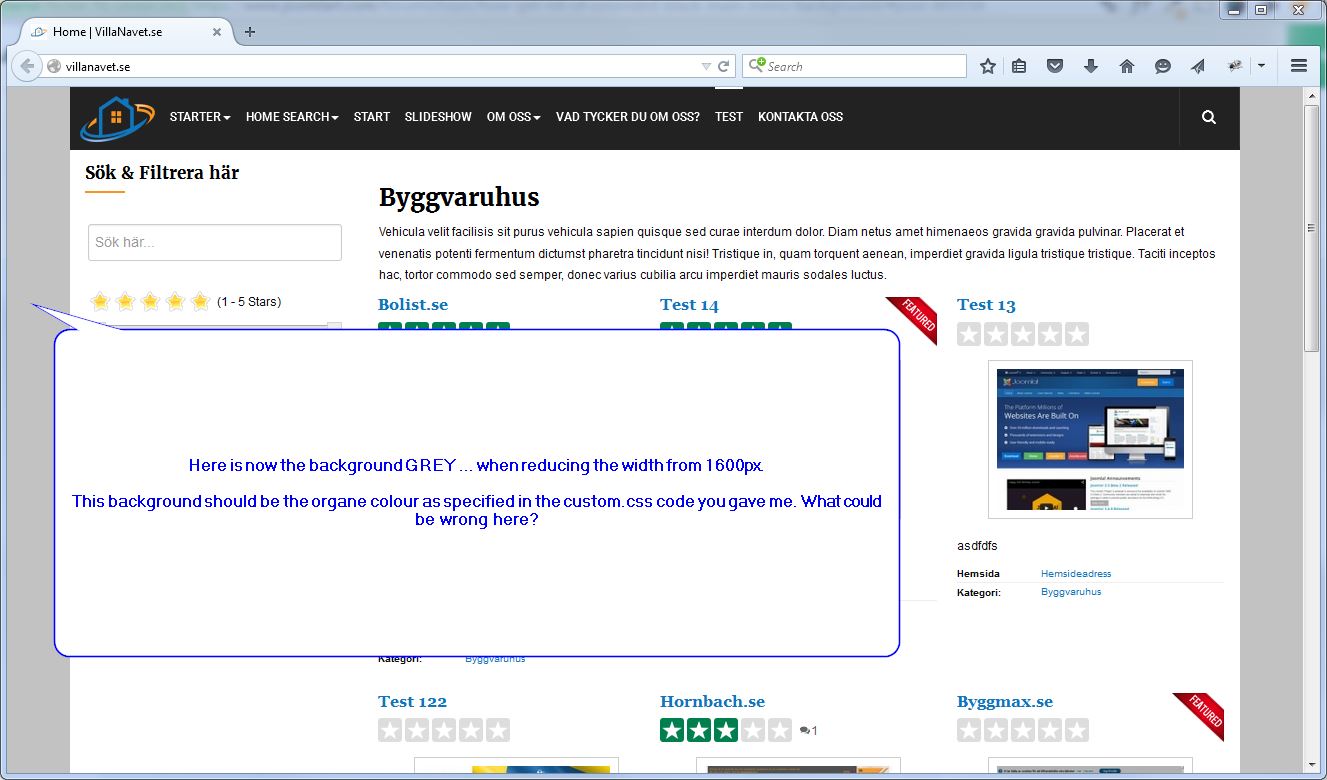This screenshot has width=1327, height=780.
Task: Open the Hornbach.se listing link
Action: 712,702
